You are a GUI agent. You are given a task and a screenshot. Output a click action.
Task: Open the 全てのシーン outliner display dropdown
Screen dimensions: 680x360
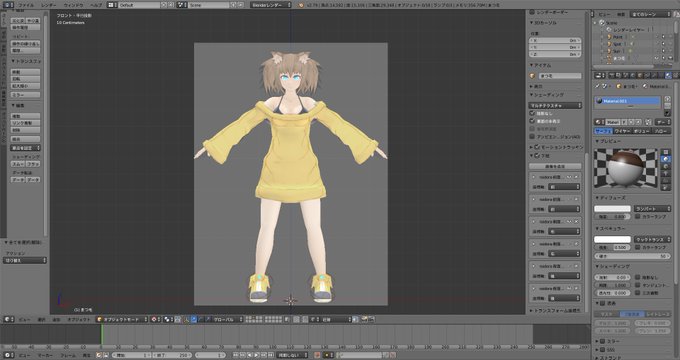click(x=651, y=14)
